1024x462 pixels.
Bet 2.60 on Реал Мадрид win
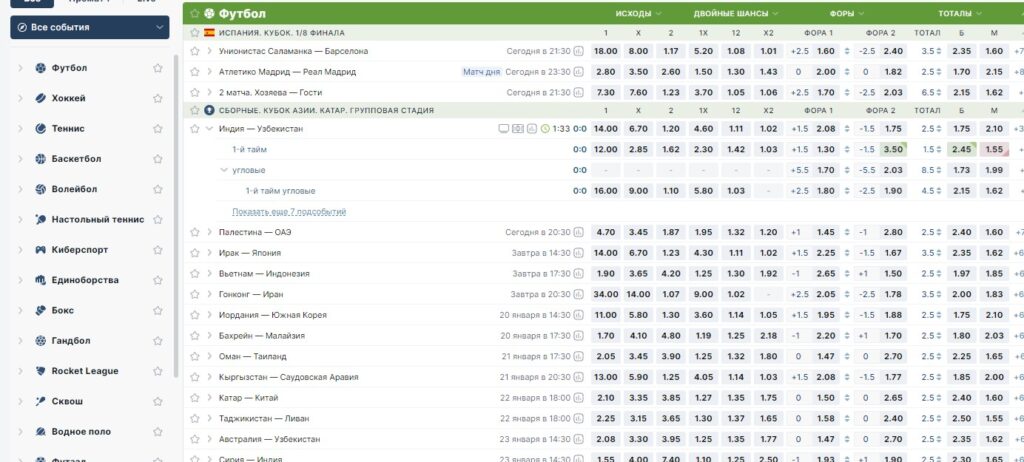[x=671, y=72]
